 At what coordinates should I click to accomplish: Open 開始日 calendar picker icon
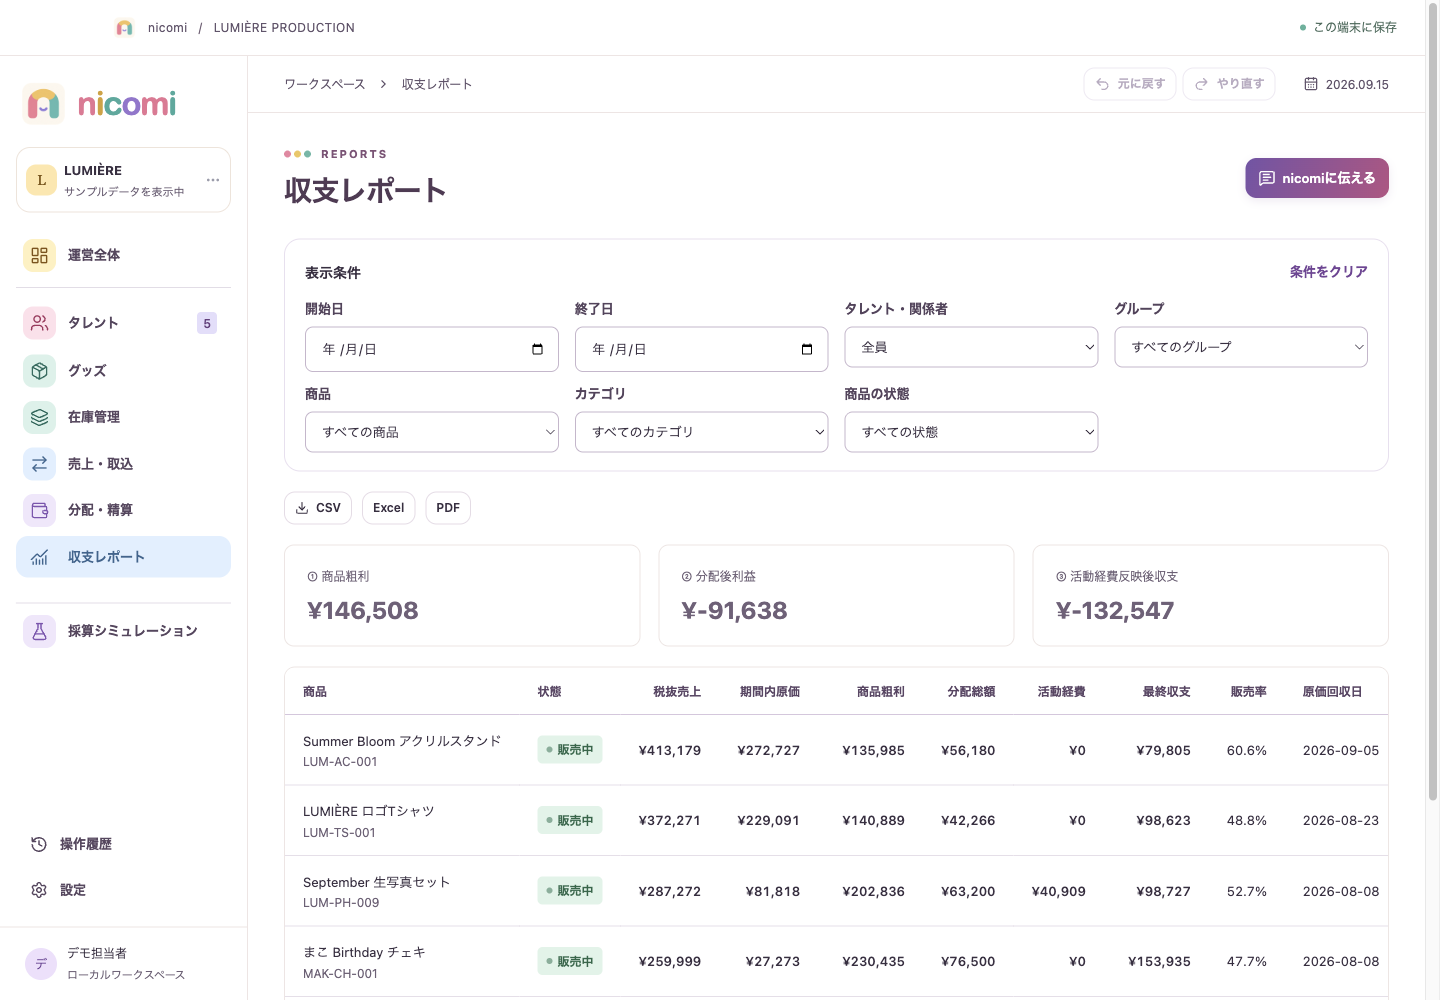pos(538,349)
